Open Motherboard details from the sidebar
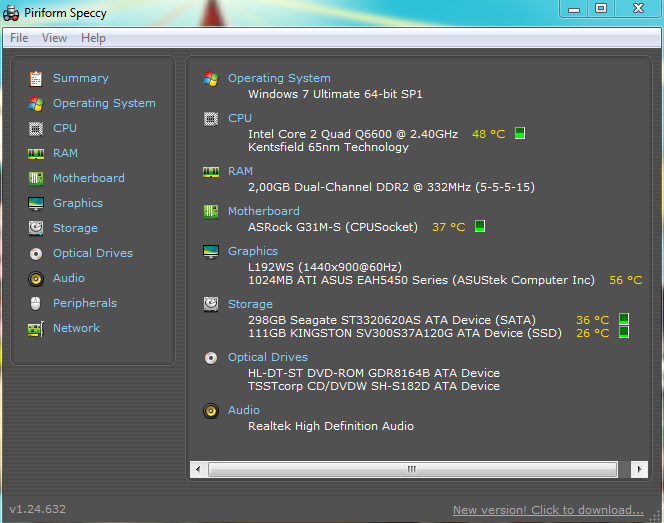The height and width of the screenshot is (523, 664). tap(89, 178)
